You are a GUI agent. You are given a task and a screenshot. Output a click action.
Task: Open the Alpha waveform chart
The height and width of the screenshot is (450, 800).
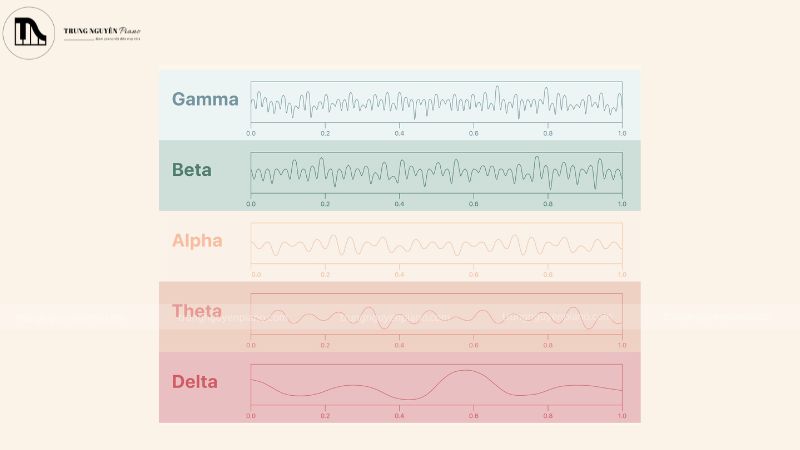(436, 244)
